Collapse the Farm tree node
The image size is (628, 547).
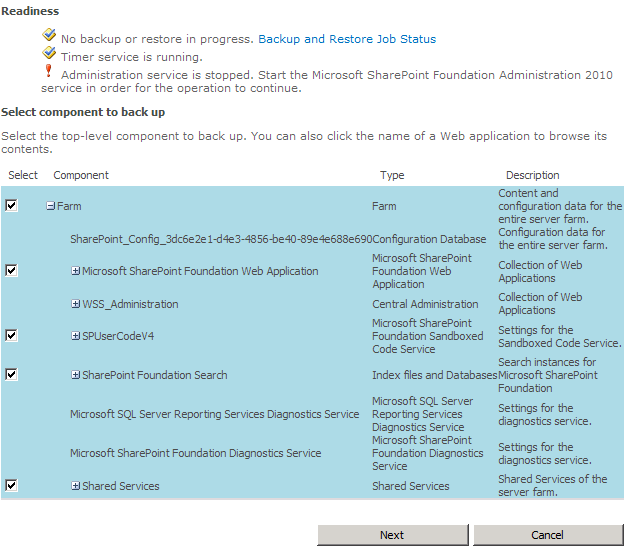[x=50, y=206]
